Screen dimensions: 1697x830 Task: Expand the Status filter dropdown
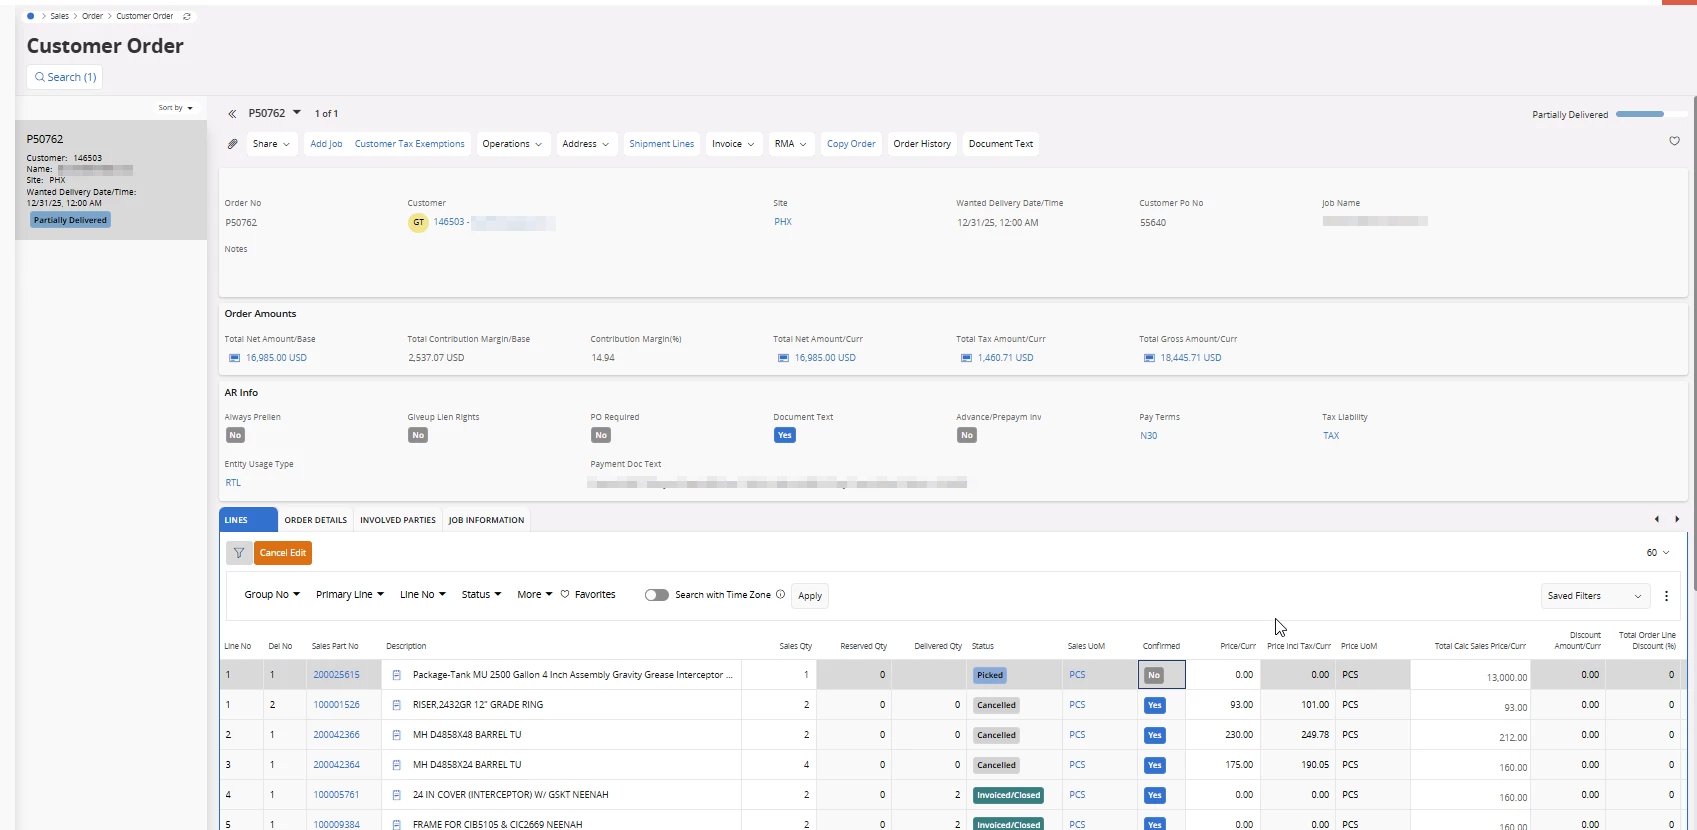click(481, 595)
